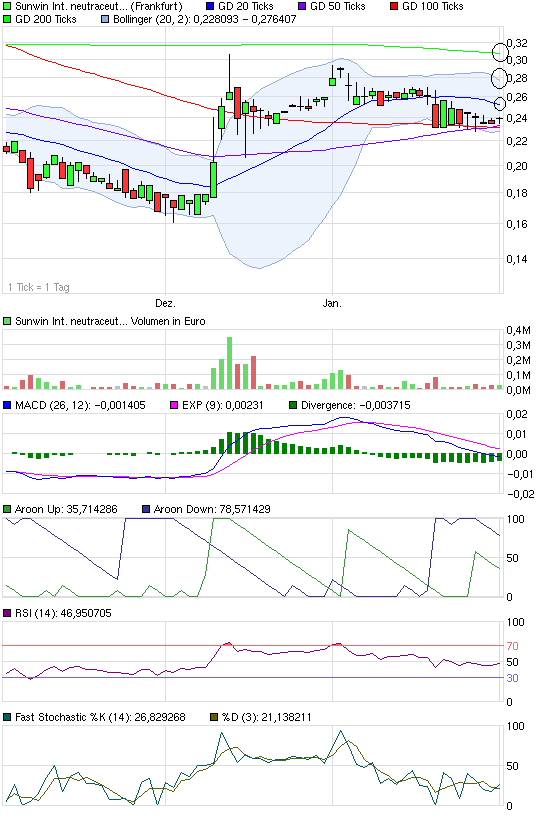Image resolution: width=545 pixels, height=827 pixels.
Task: Click the tallest green volume bar in December
Action: 230,363
